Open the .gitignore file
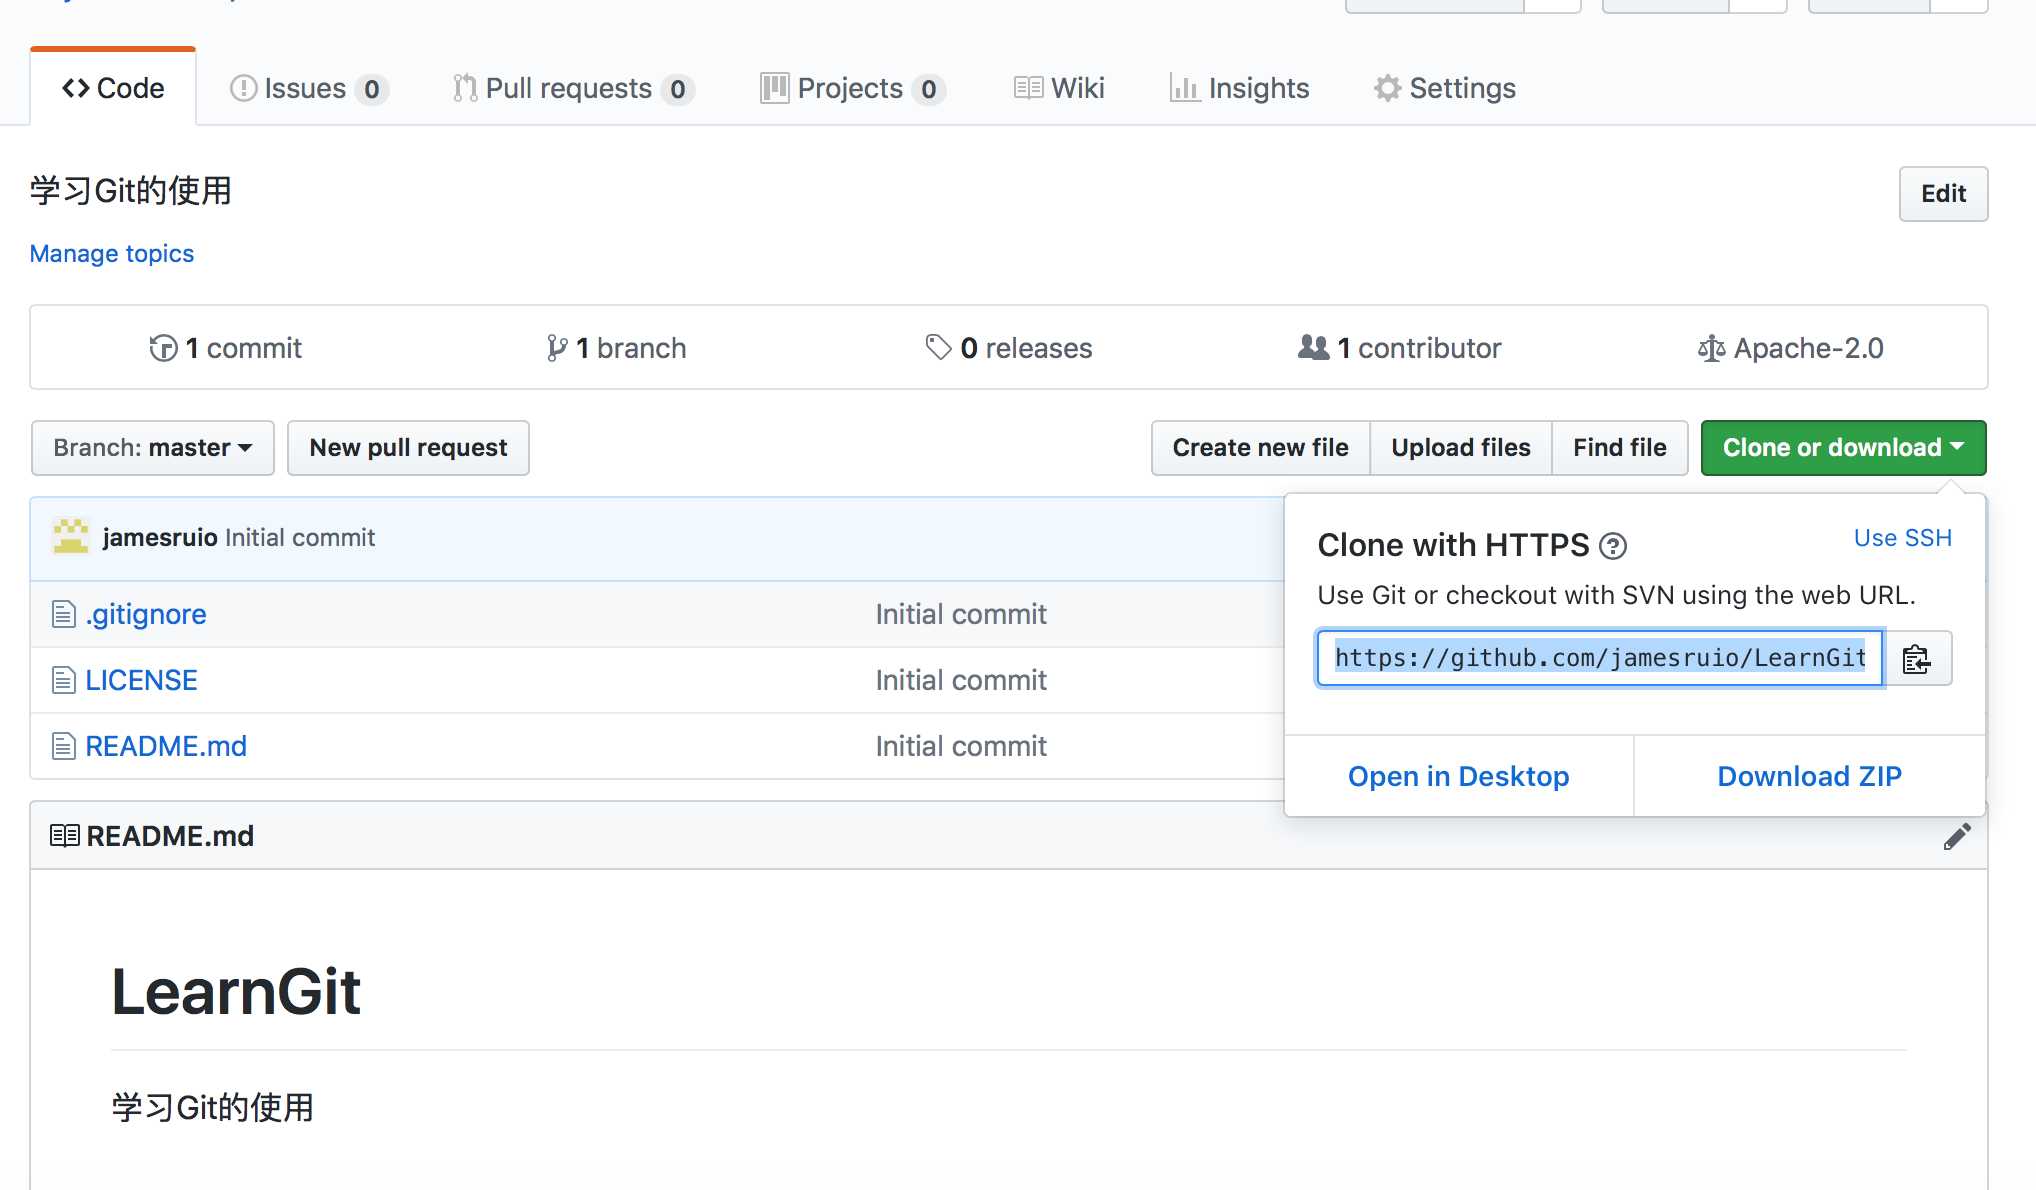The height and width of the screenshot is (1190, 2036). [146, 614]
